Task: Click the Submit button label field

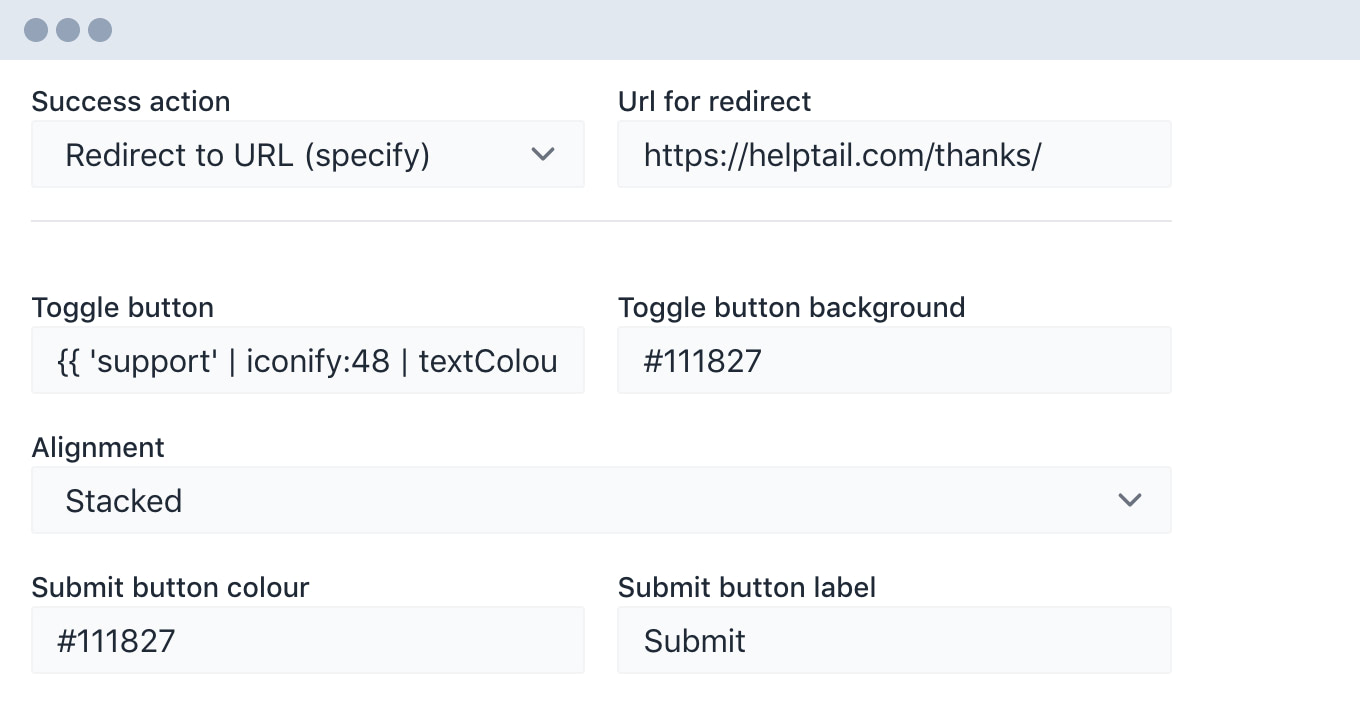Action: (x=894, y=640)
